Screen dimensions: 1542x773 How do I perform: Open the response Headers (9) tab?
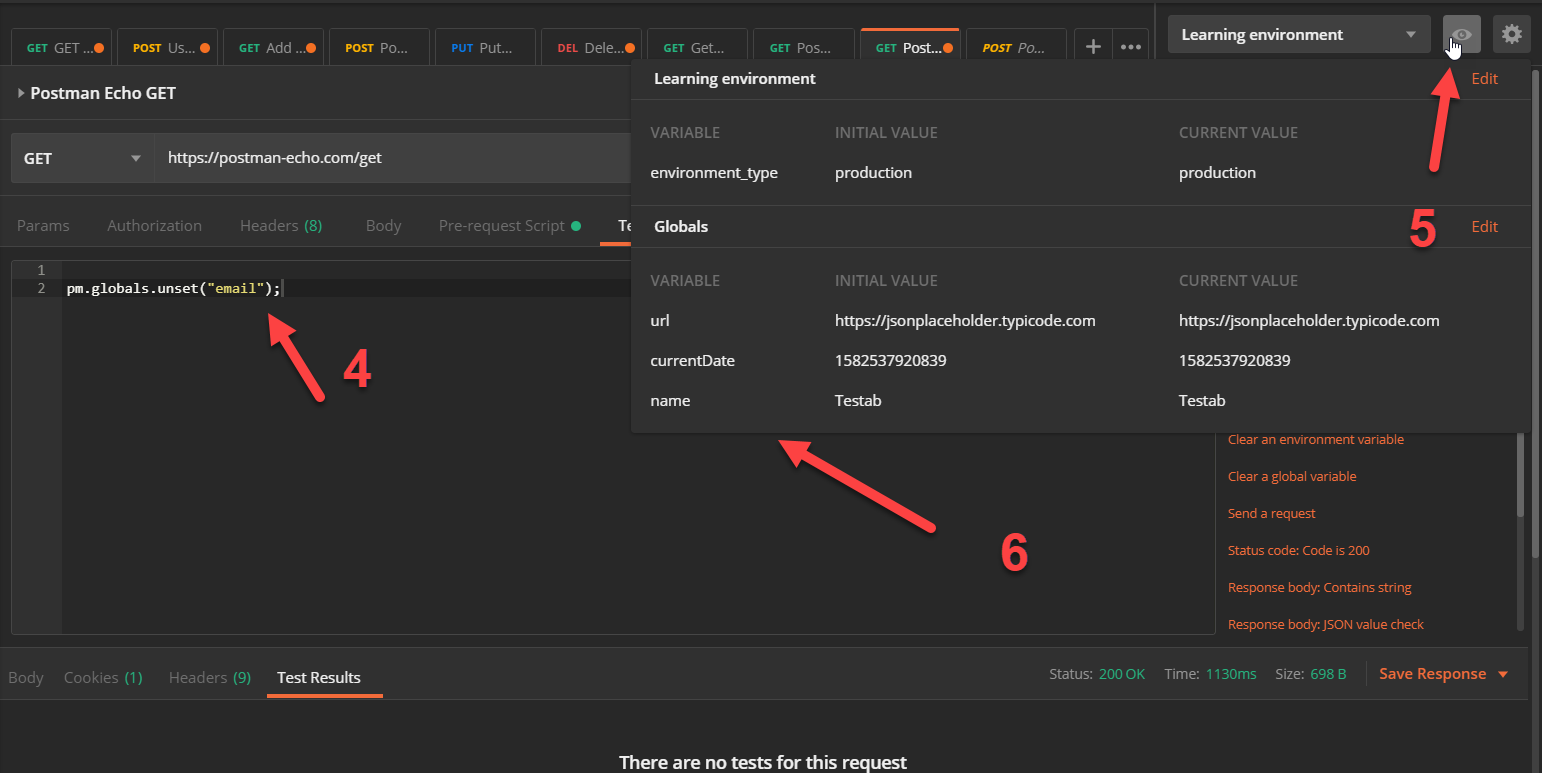pyautogui.click(x=210, y=677)
